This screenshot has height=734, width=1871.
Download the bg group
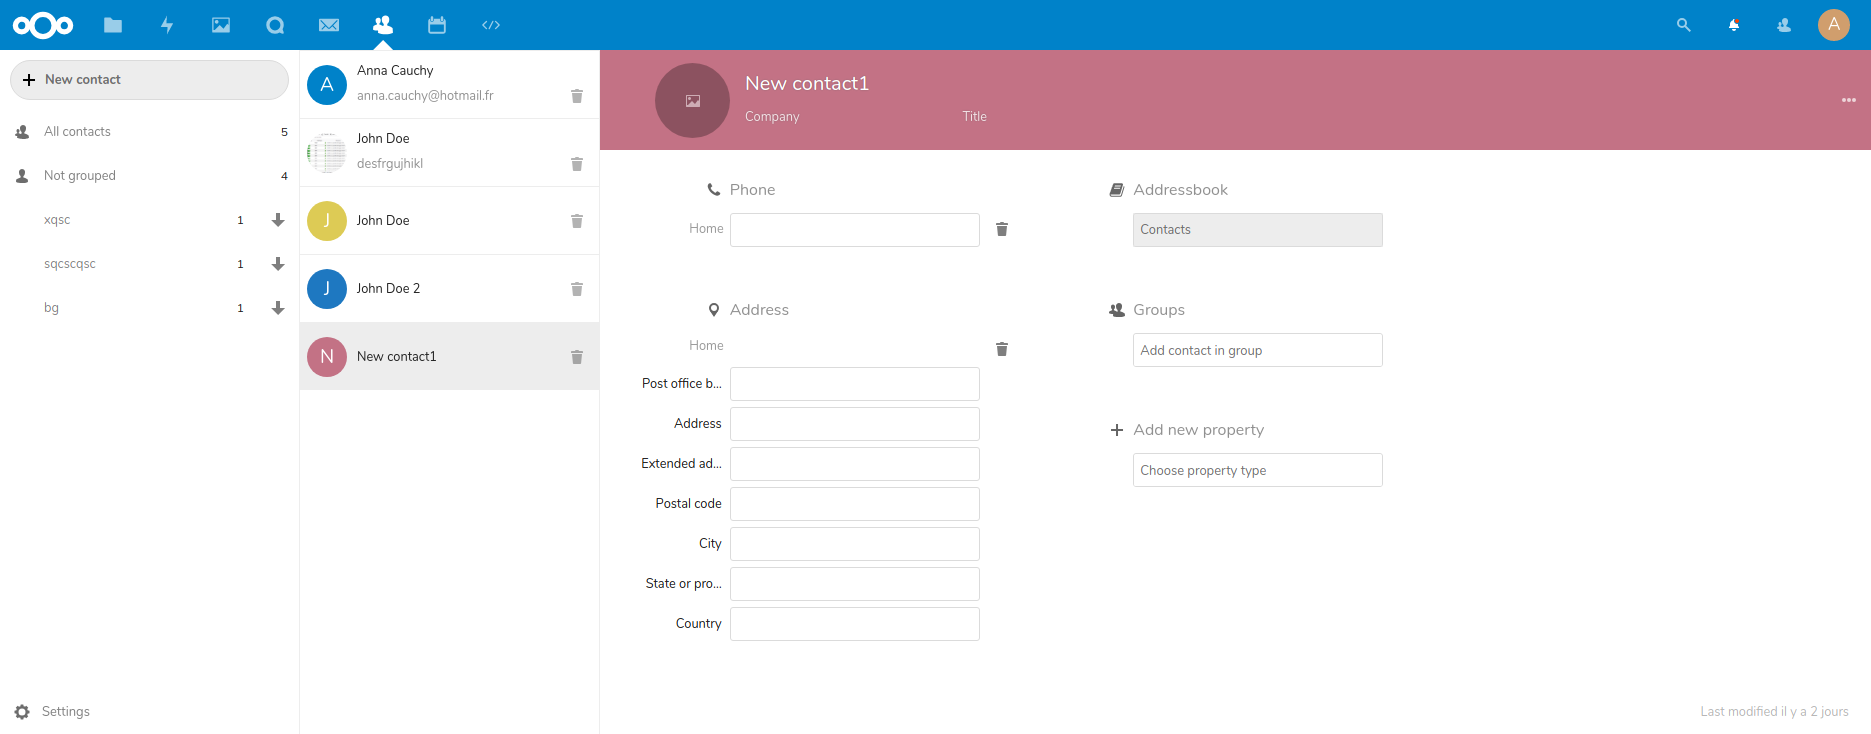[278, 308]
